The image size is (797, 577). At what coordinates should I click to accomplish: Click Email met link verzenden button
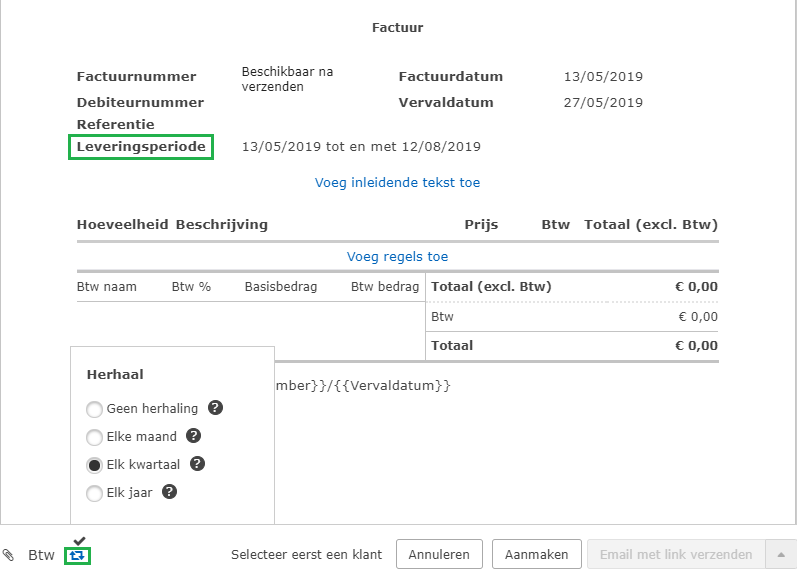click(x=675, y=554)
